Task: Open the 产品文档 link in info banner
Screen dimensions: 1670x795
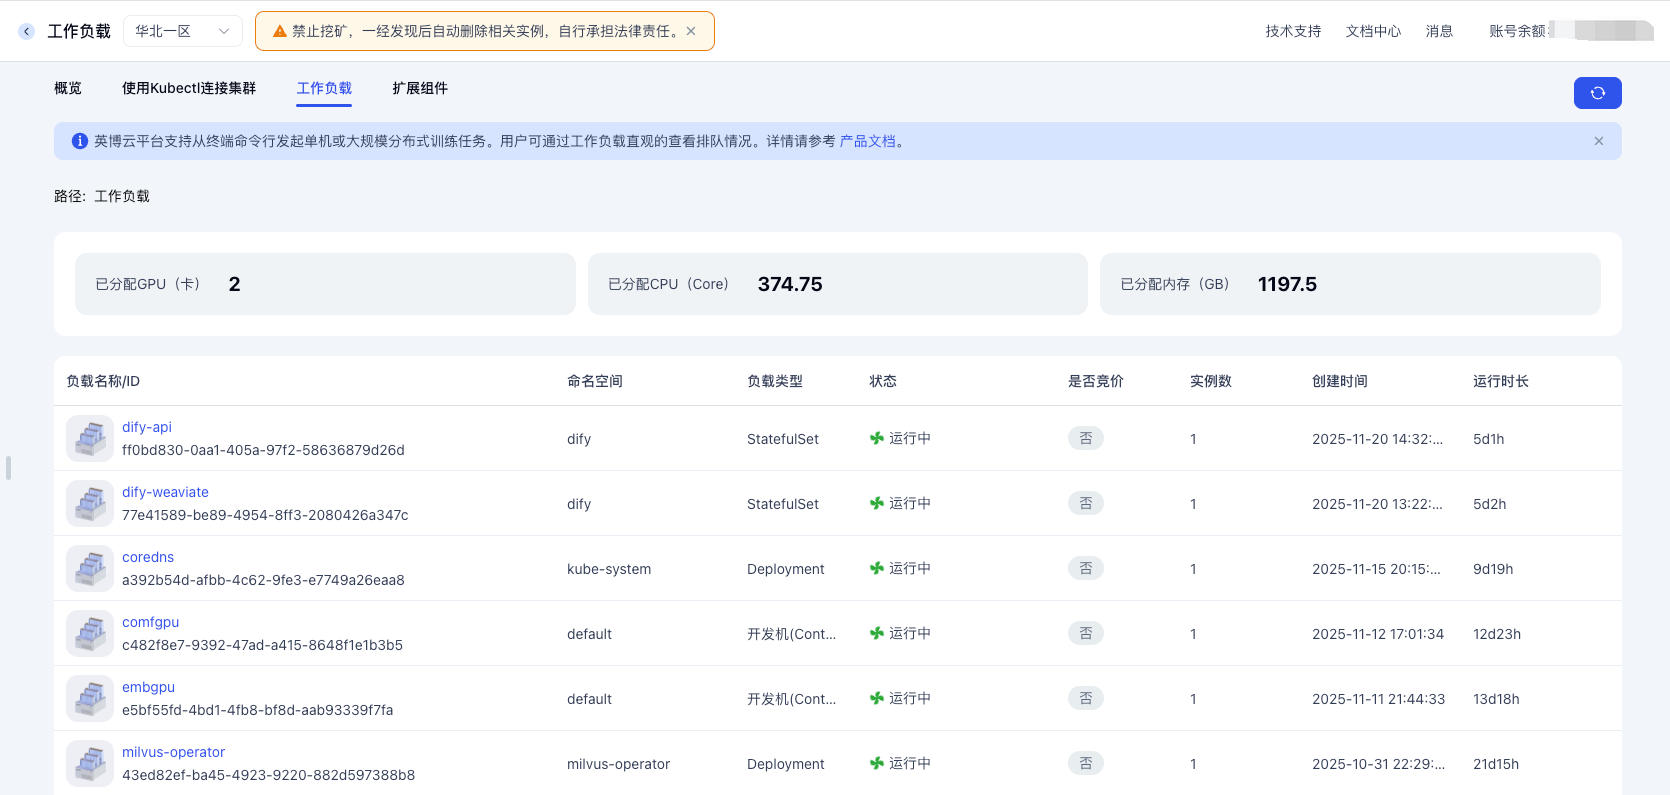Action: pos(867,141)
